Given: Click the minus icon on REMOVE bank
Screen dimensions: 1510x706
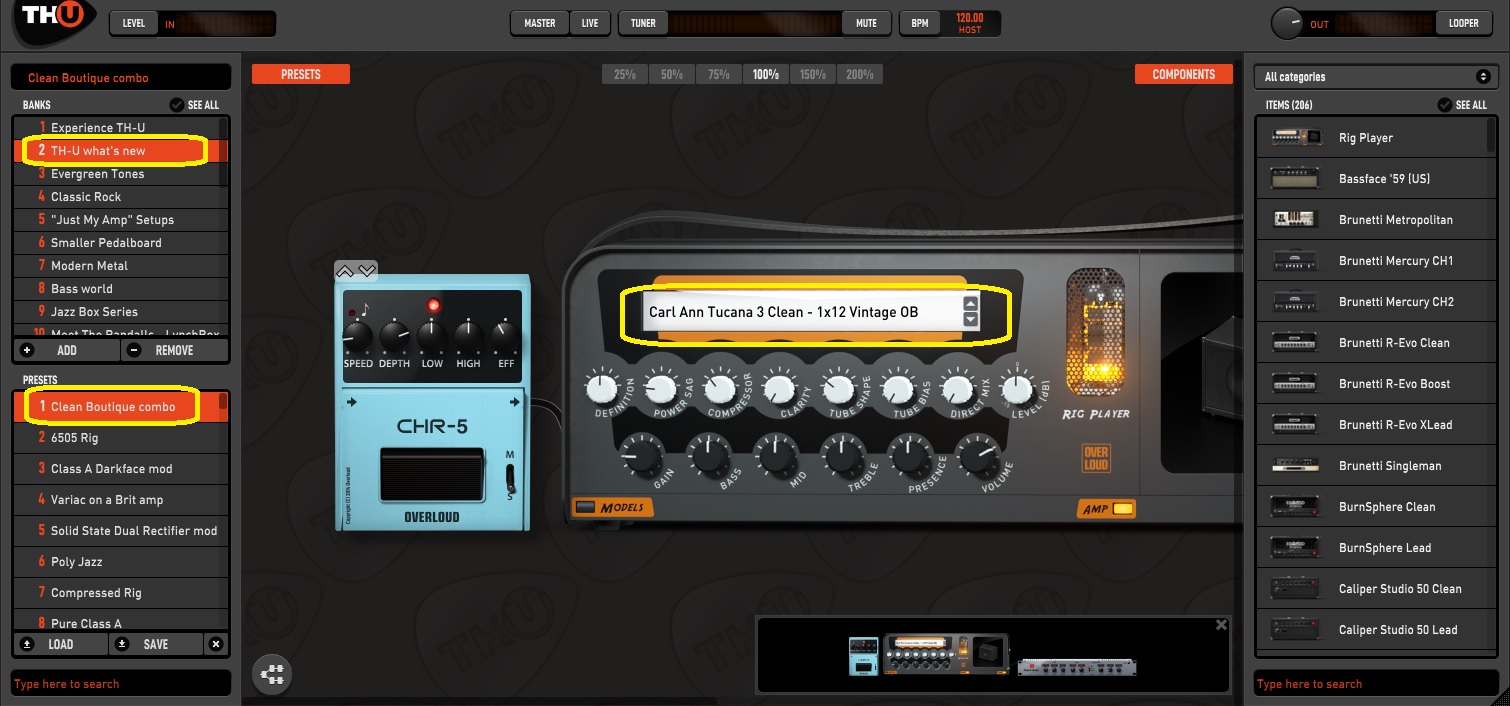Looking at the screenshot, I should tap(136, 351).
